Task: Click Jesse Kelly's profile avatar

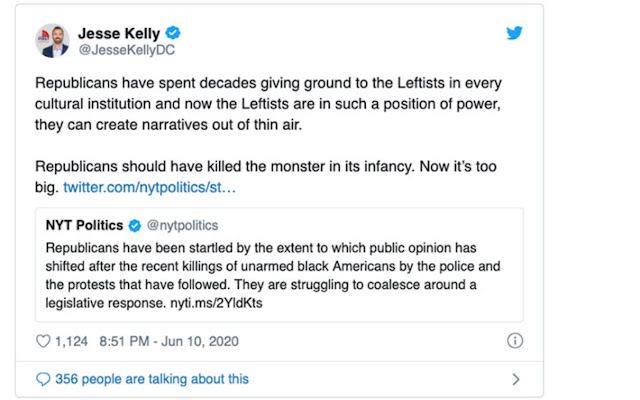Action: pos(52,40)
